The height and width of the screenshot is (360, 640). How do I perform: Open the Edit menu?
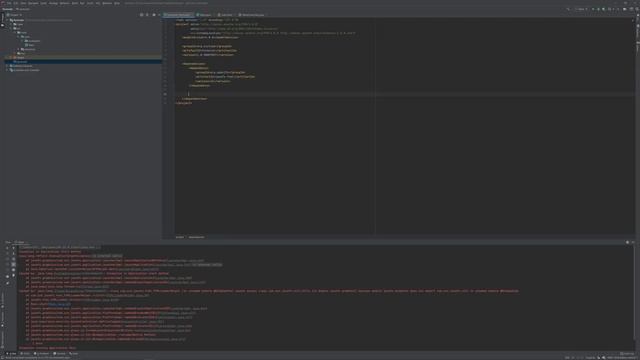[x=16, y=3]
